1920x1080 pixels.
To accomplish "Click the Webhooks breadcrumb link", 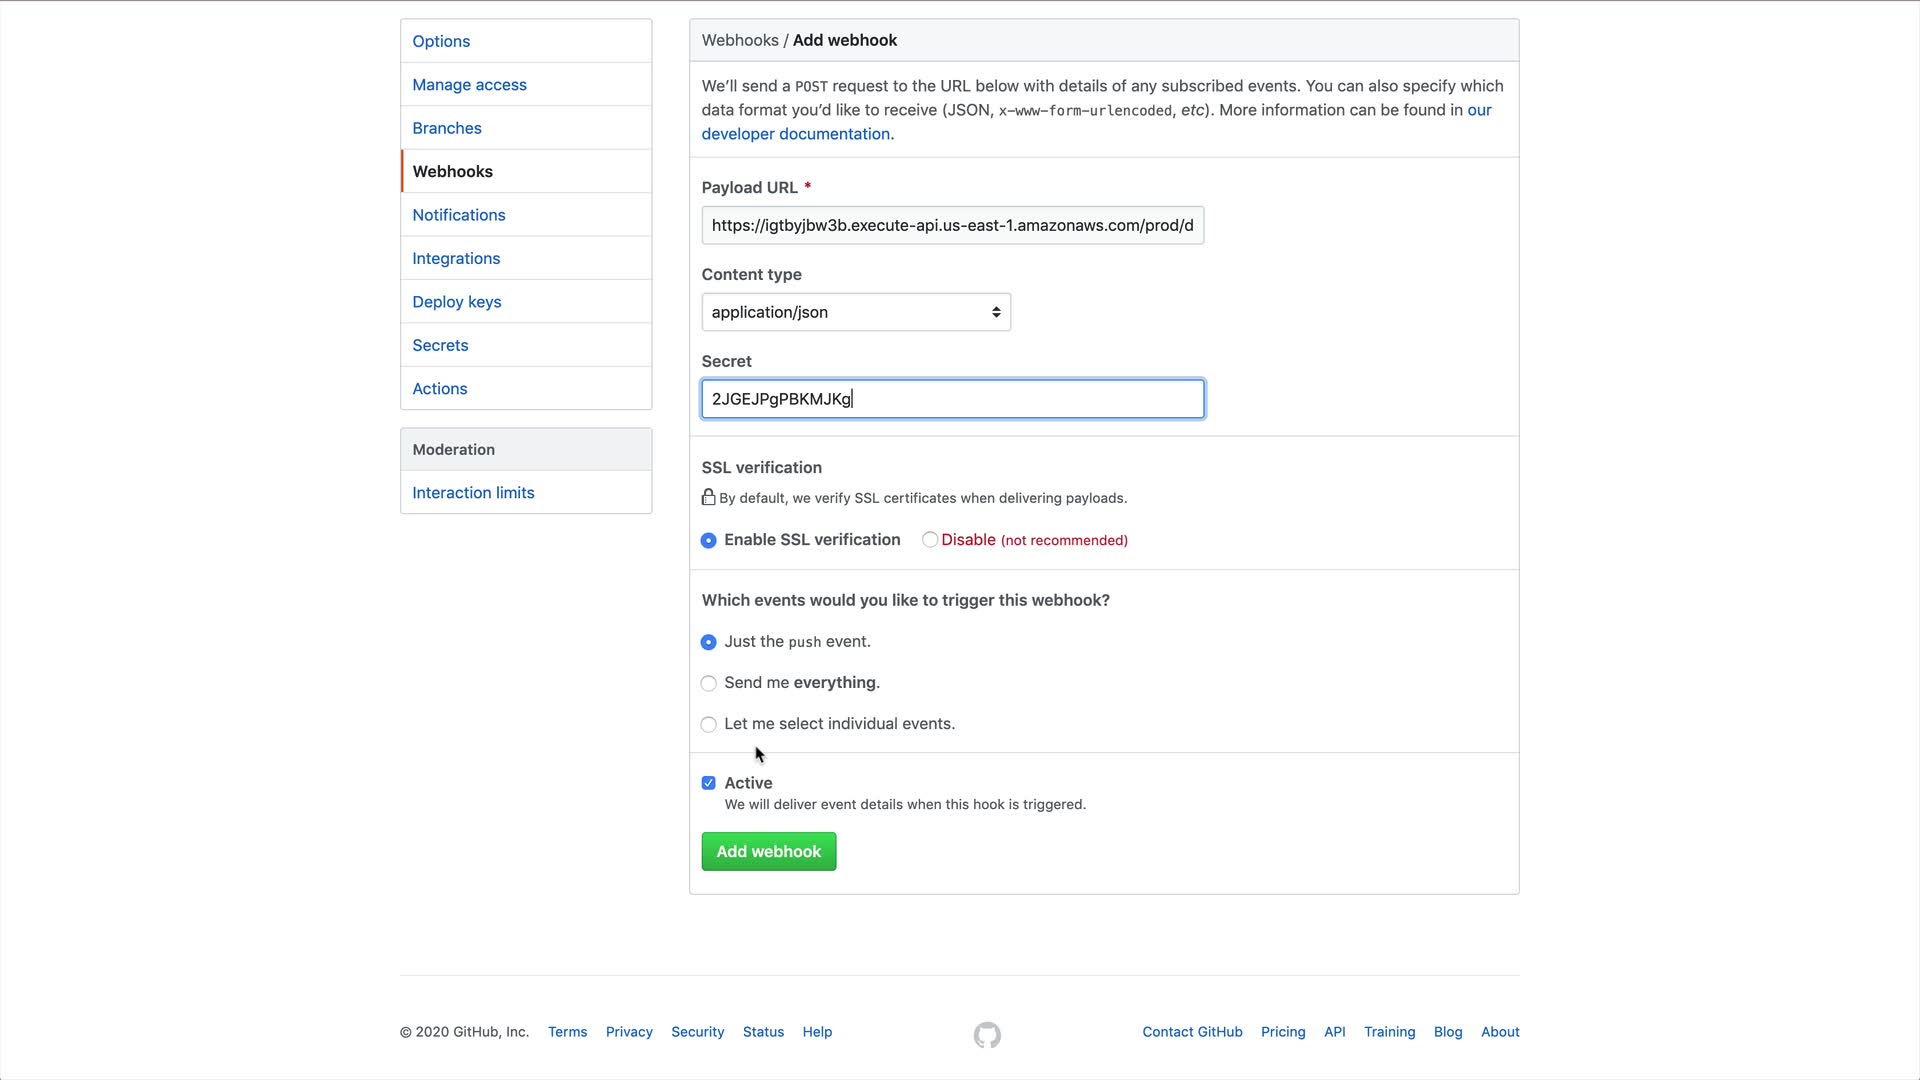I will pos(739,40).
